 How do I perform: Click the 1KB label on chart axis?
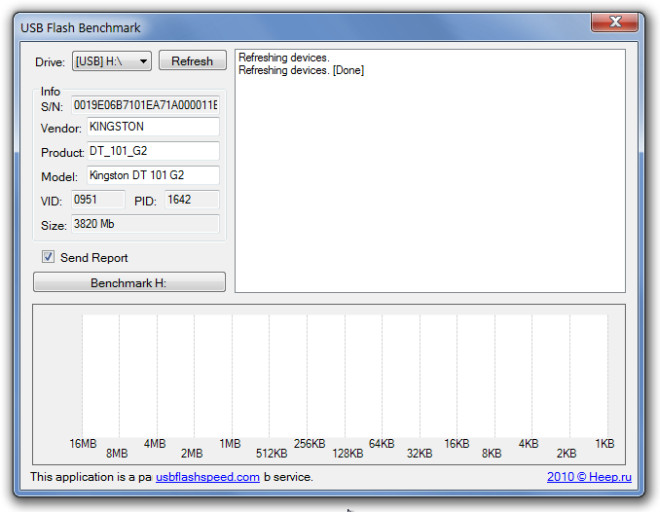[x=604, y=443]
